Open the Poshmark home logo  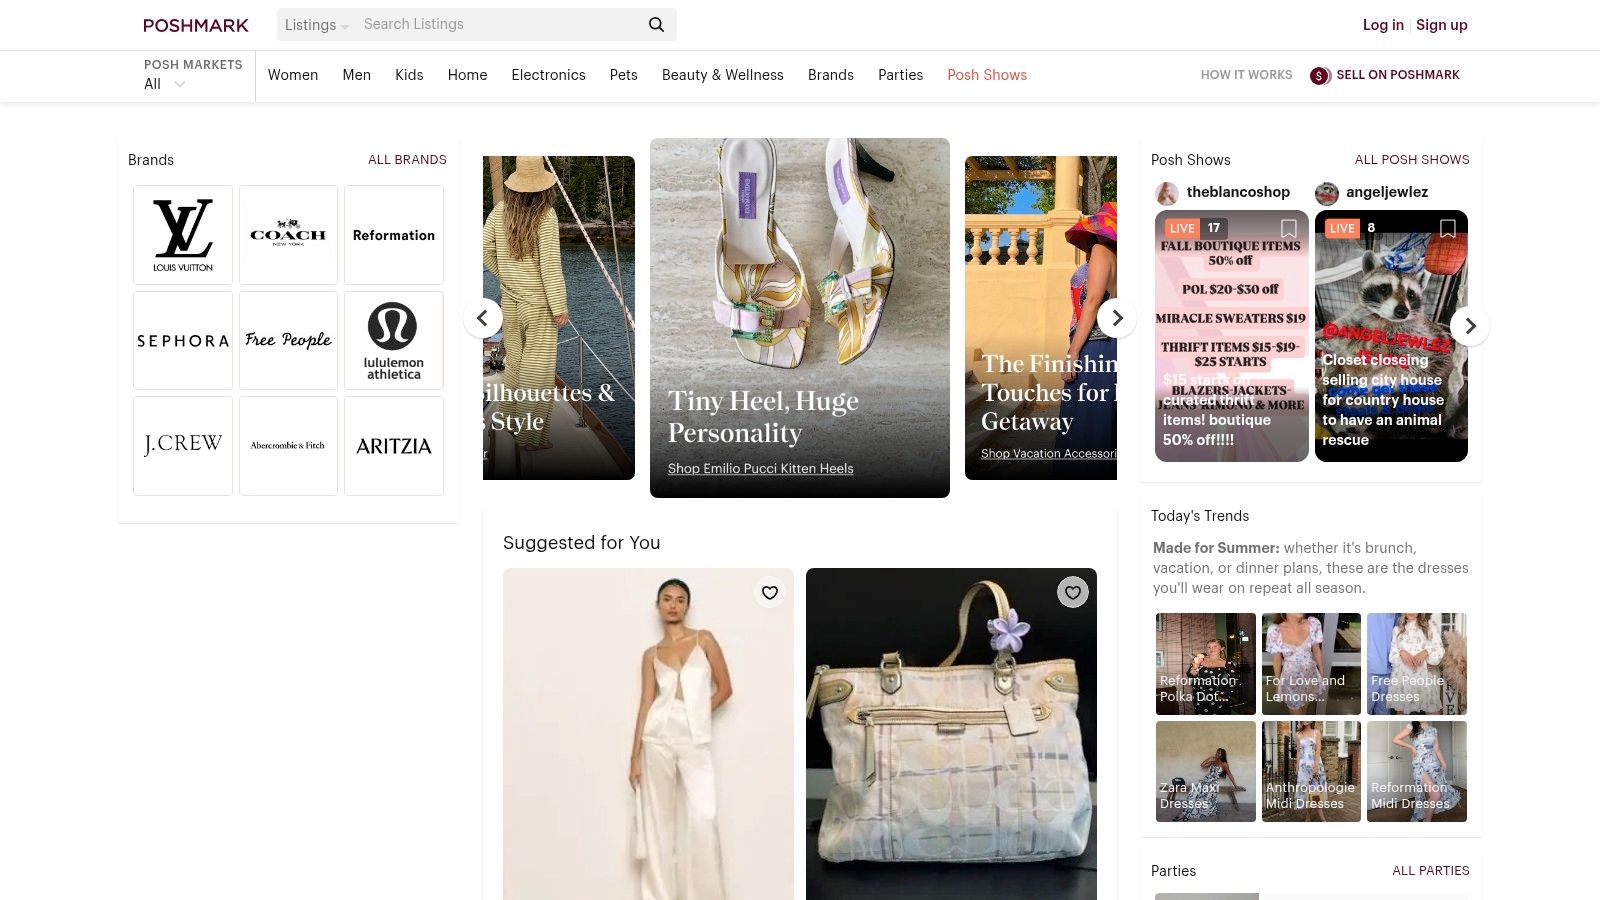click(196, 25)
